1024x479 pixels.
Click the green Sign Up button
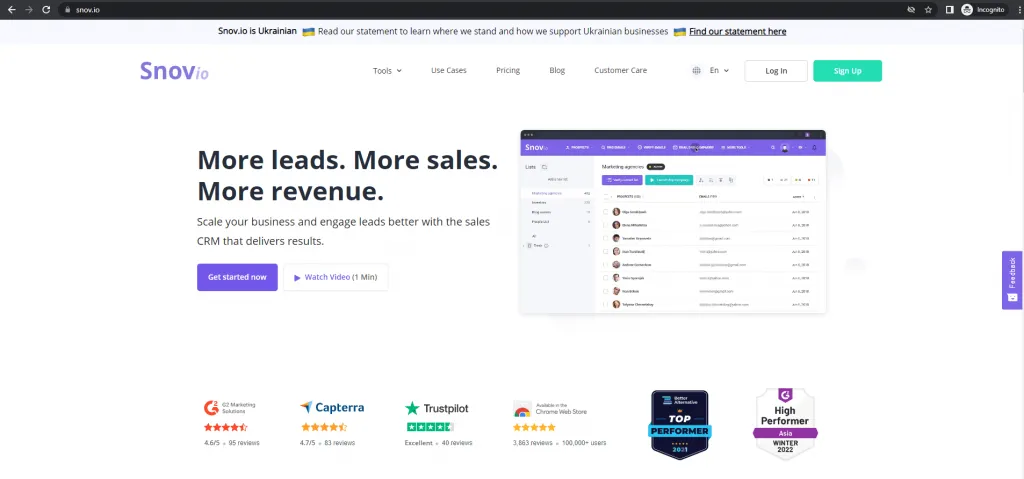(x=847, y=71)
